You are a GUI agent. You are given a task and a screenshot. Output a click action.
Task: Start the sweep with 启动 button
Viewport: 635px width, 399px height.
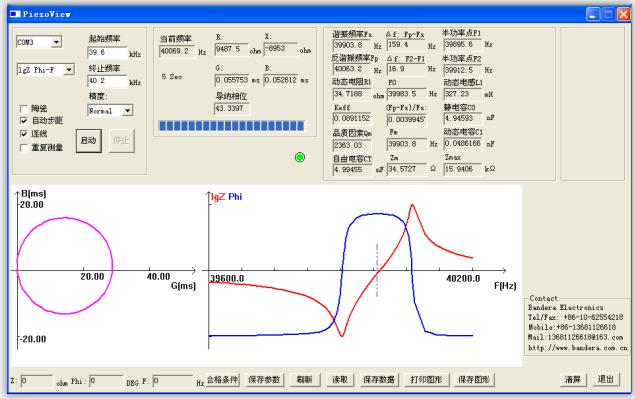[x=89, y=141]
